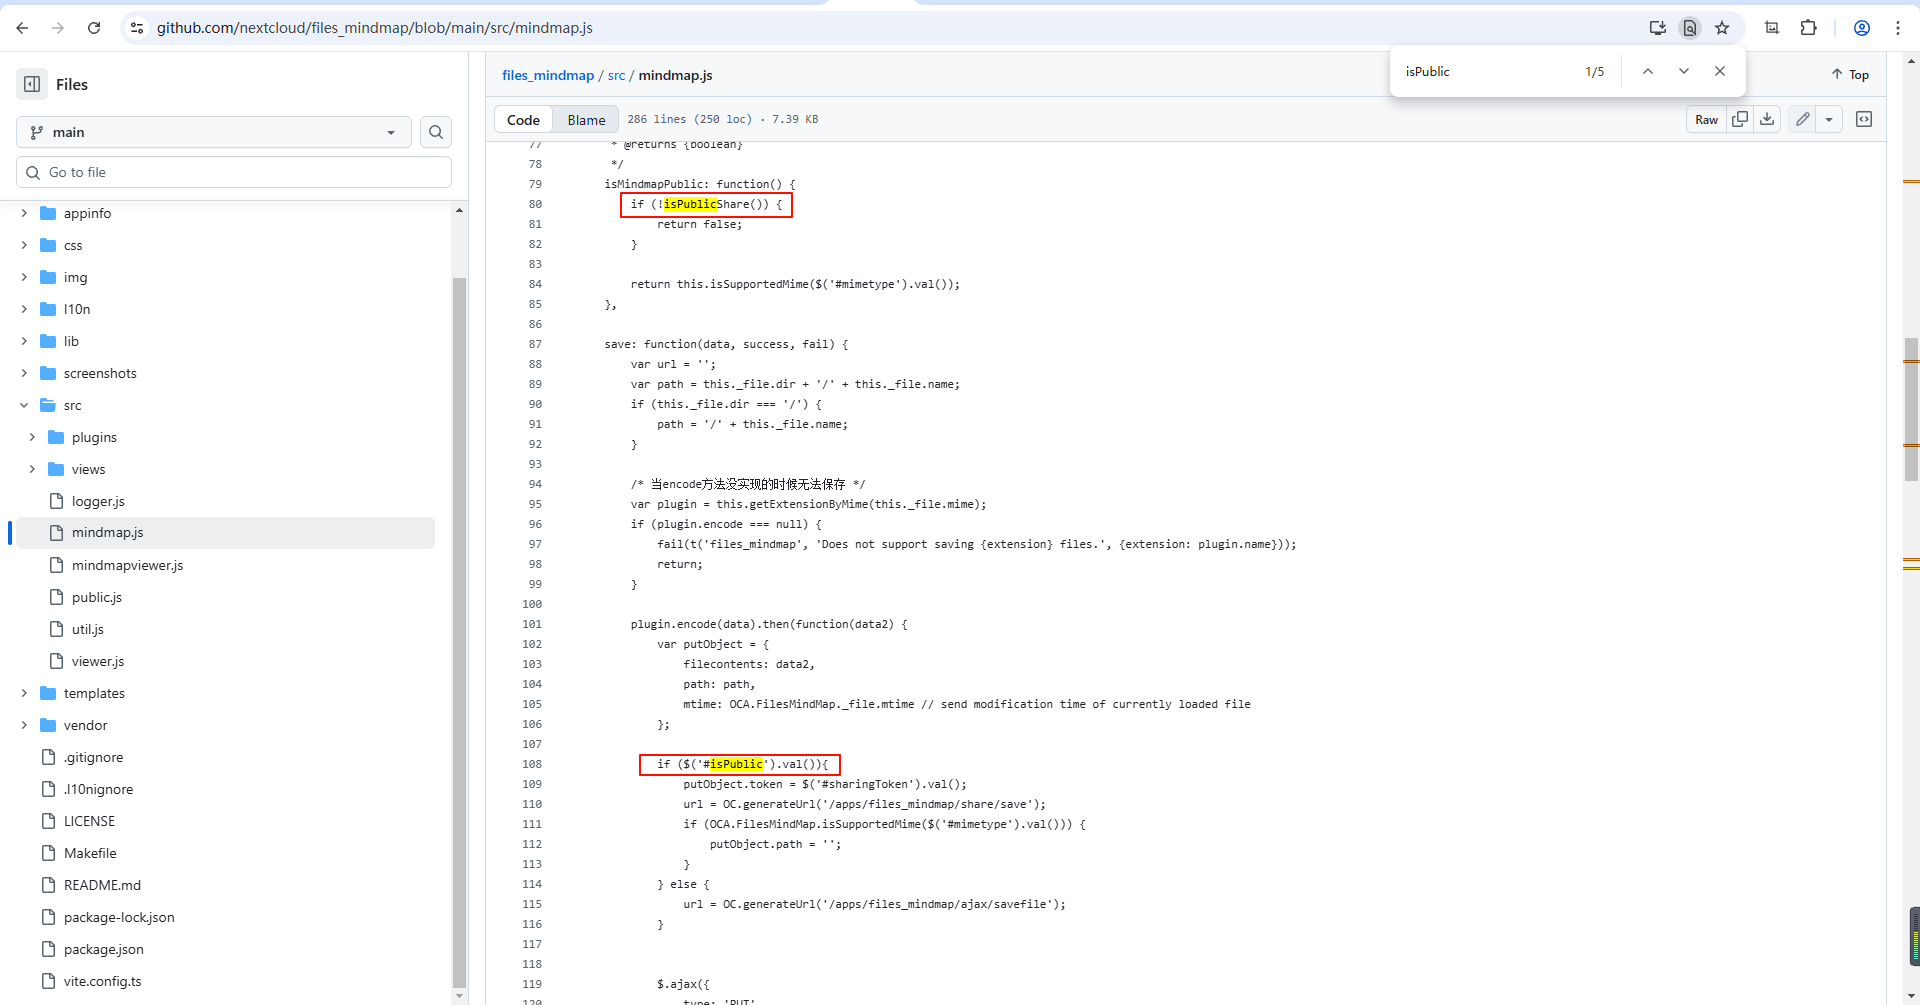Open util.js in file tree
Viewport: 1920px width, 1005px height.
(x=88, y=629)
